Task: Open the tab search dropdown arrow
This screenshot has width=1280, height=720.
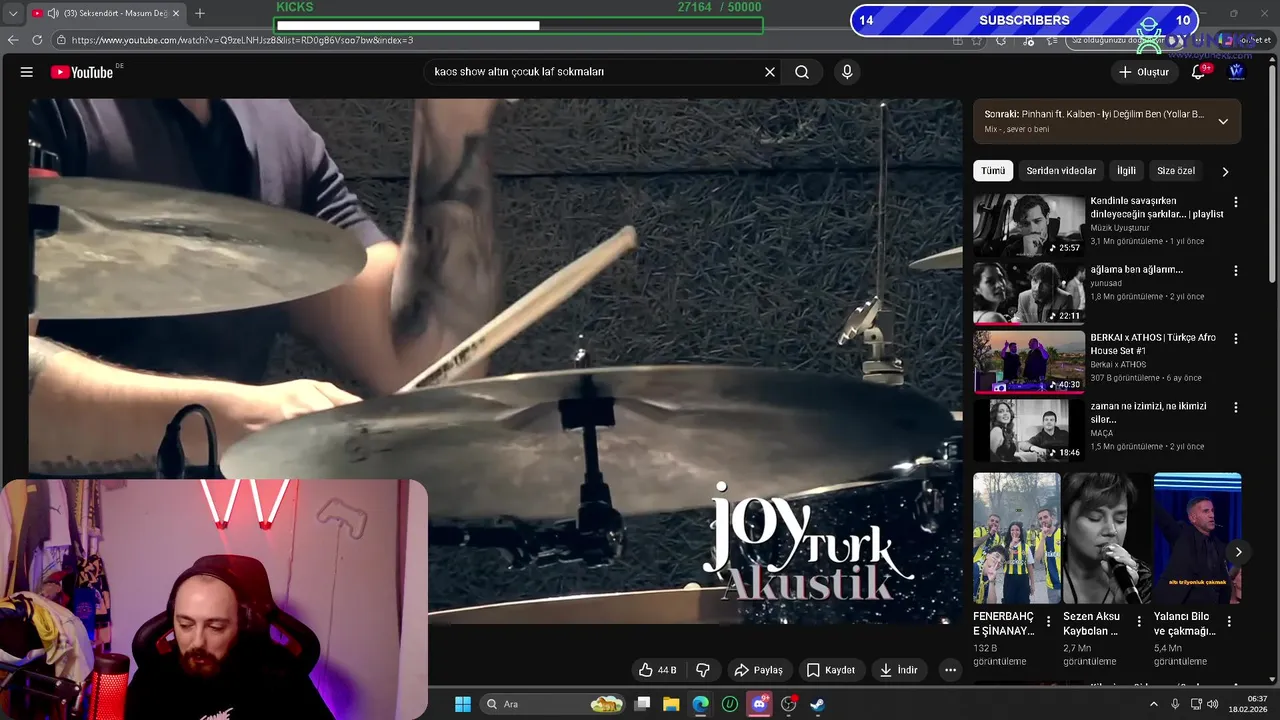Action: [13, 13]
